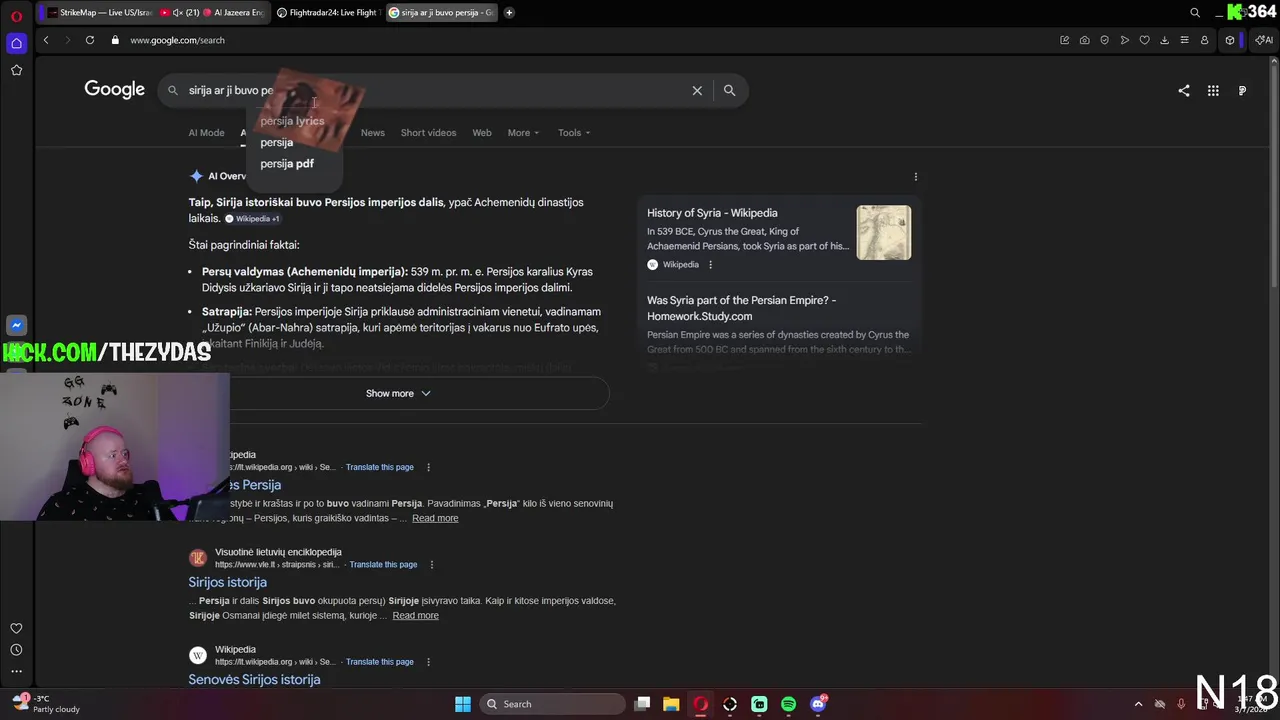The height and width of the screenshot is (720, 1280).
Task: Open options for Senovės Sirijos istorija result
Action: click(428, 662)
